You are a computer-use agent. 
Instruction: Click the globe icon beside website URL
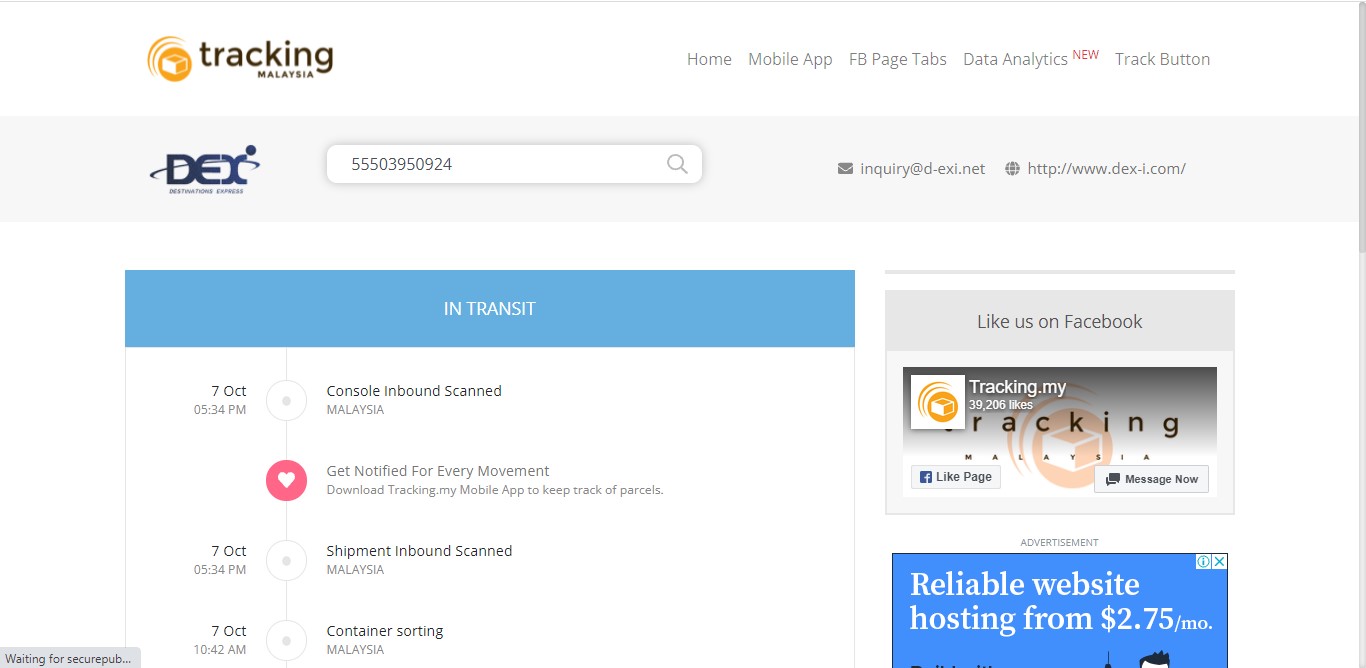[x=1012, y=169]
